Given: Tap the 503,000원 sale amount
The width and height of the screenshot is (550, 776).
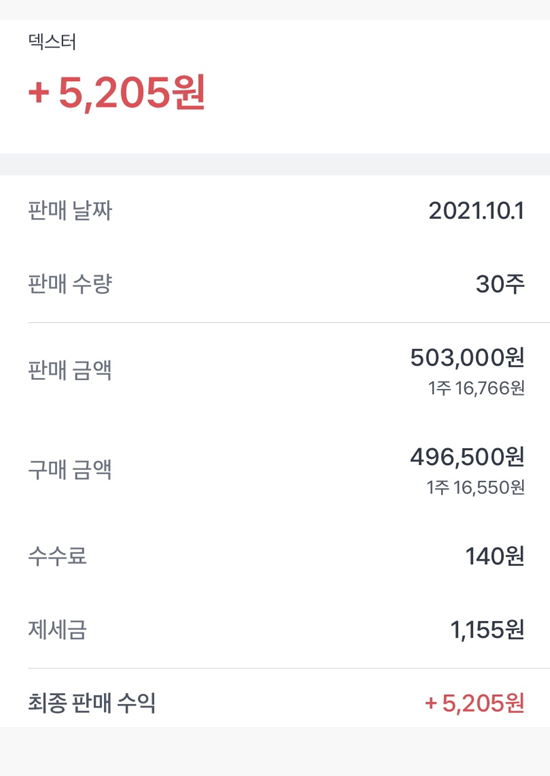Looking at the screenshot, I should point(467,357).
